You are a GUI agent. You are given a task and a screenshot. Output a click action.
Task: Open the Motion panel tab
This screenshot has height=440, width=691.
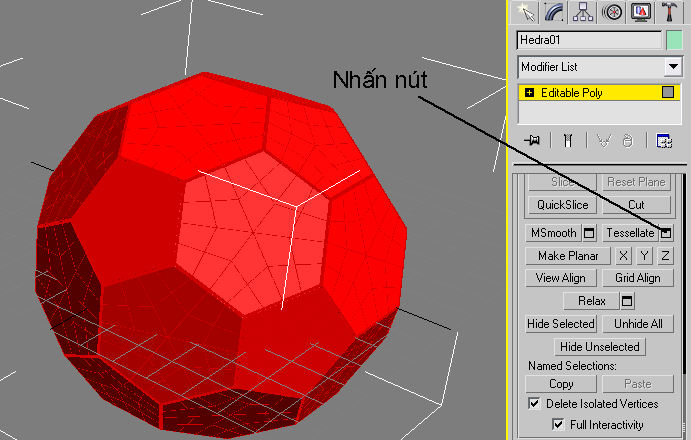612,12
